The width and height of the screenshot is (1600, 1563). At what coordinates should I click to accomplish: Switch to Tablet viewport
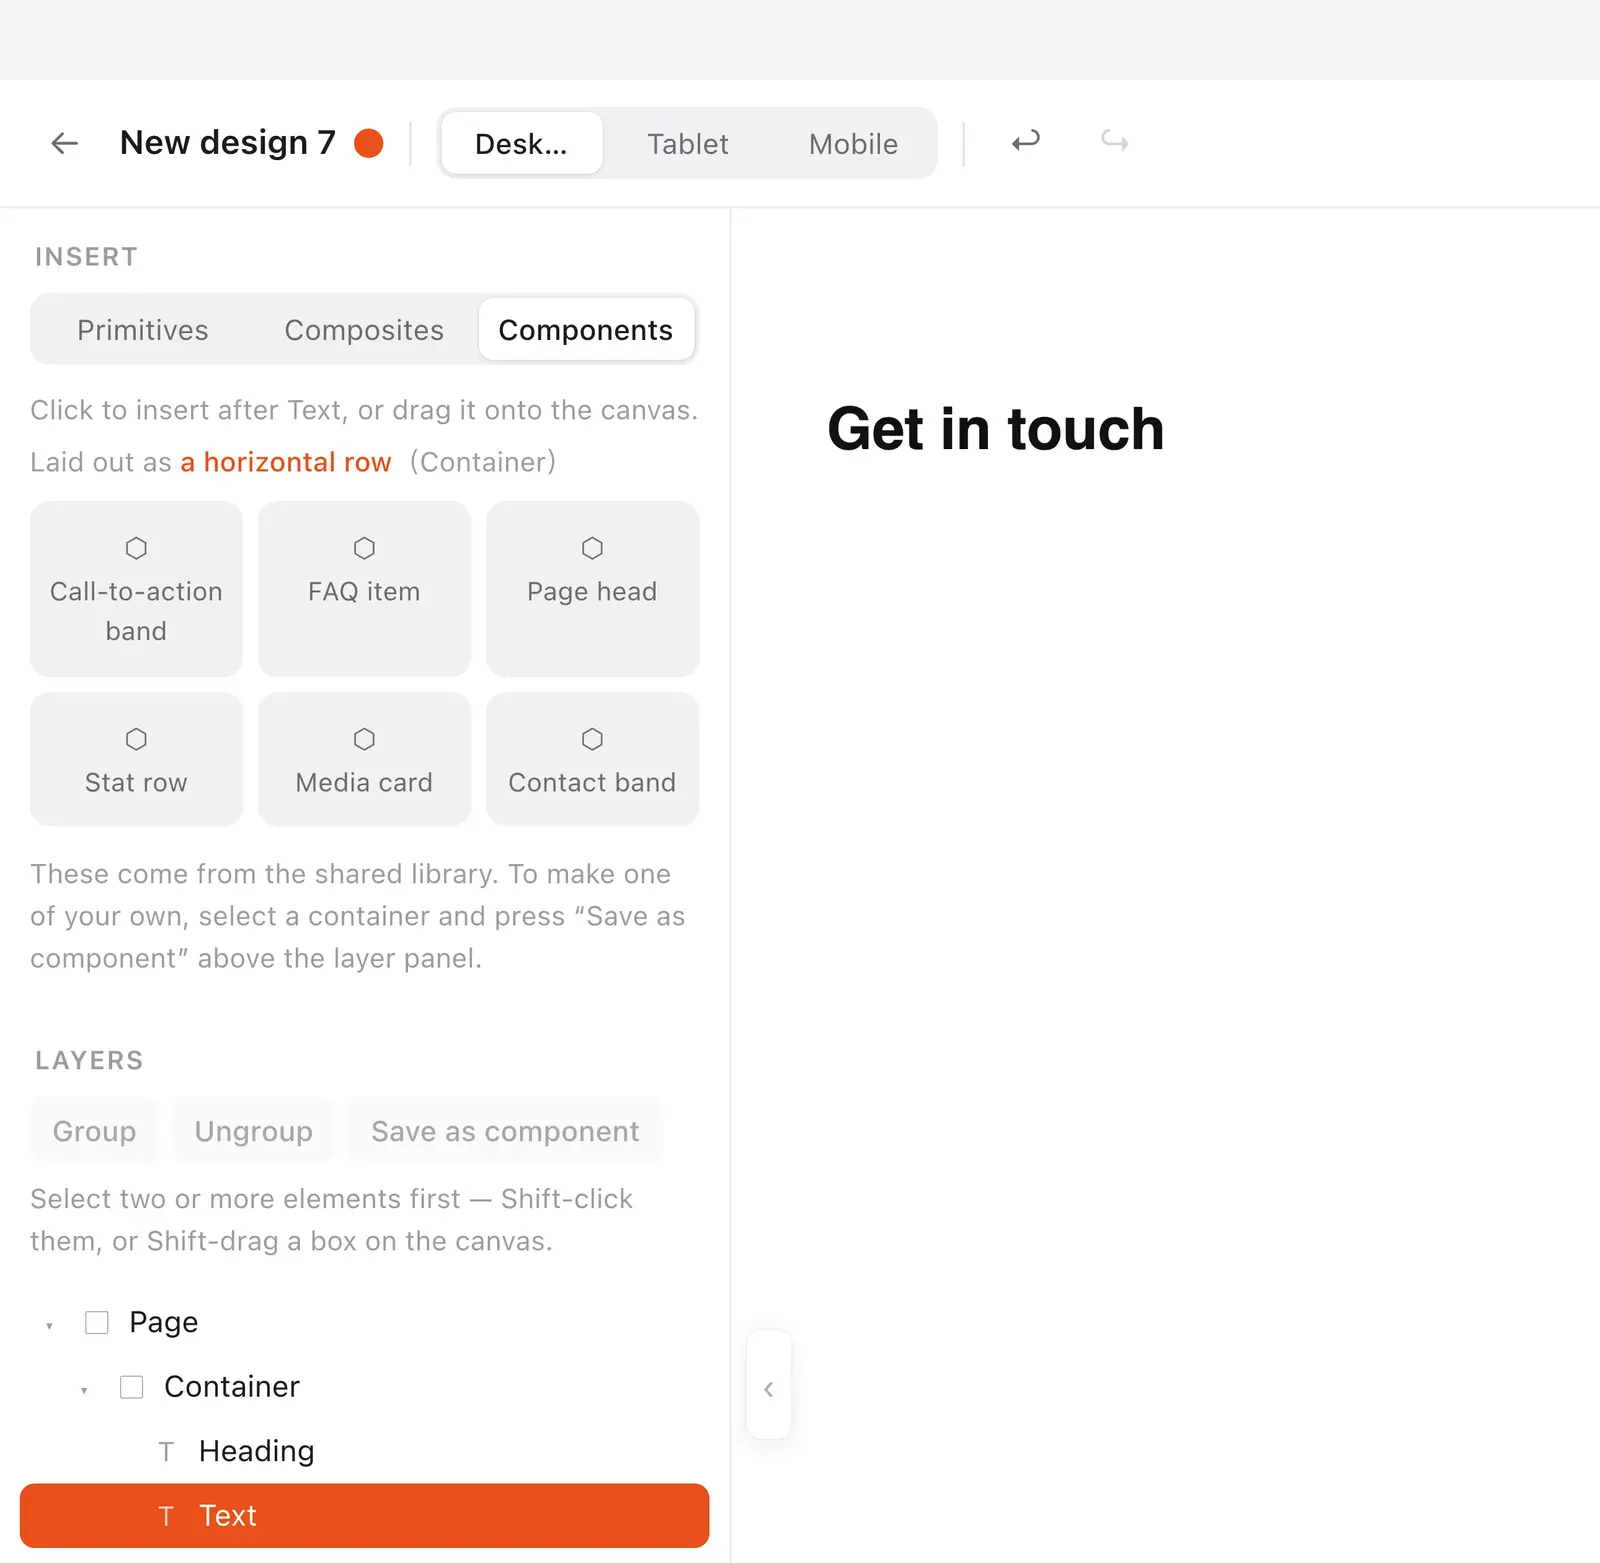point(687,143)
